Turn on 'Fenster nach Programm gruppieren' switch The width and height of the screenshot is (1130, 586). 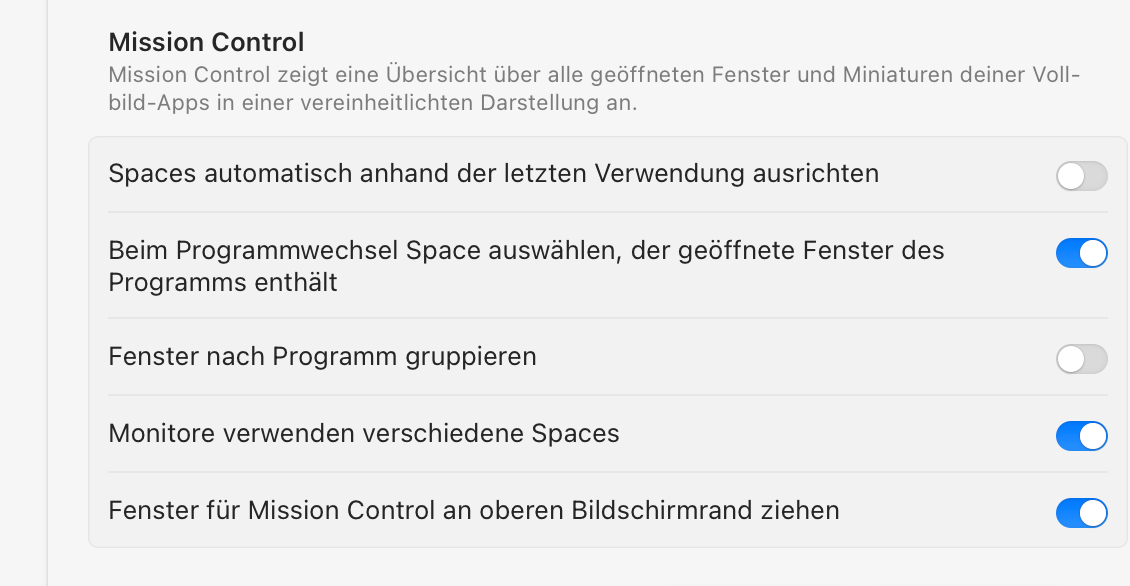point(1081,359)
